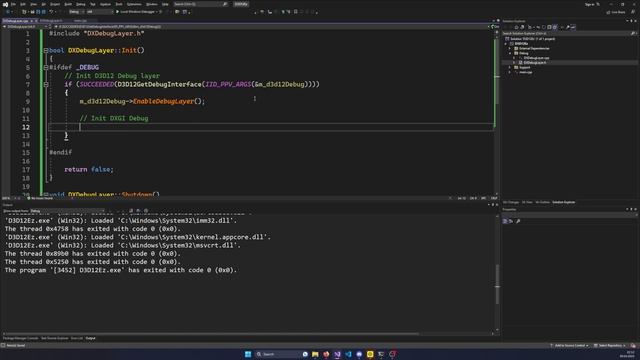The width and height of the screenshot is (640, 360).
Task: Click line 12 in the editor
Action: coord(270,127)
